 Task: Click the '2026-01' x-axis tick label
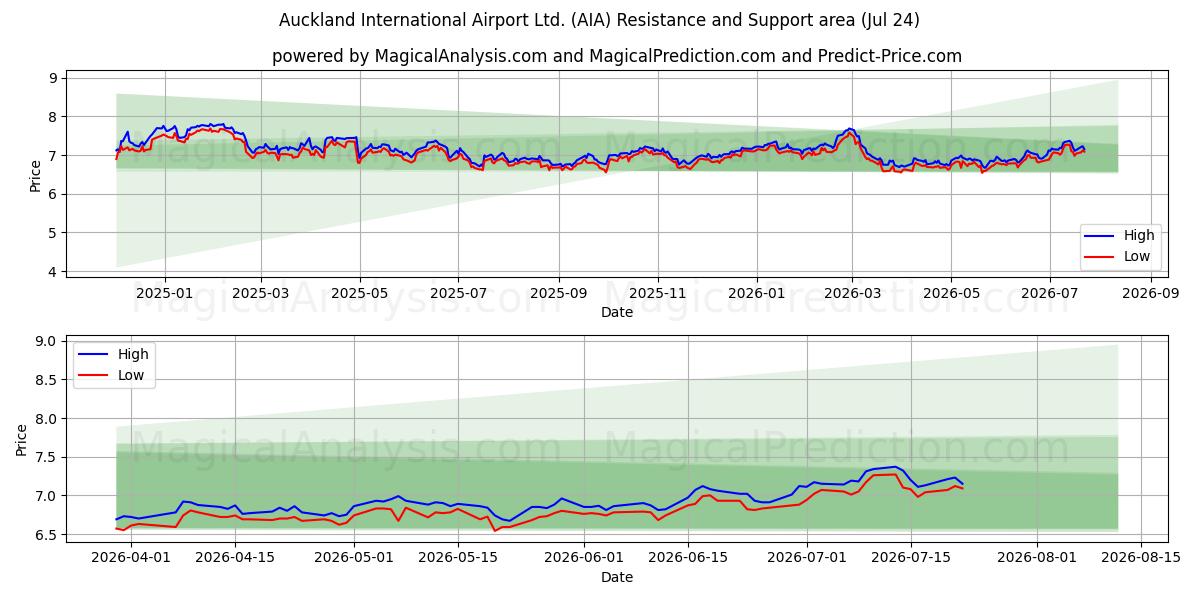click(756, 294)
